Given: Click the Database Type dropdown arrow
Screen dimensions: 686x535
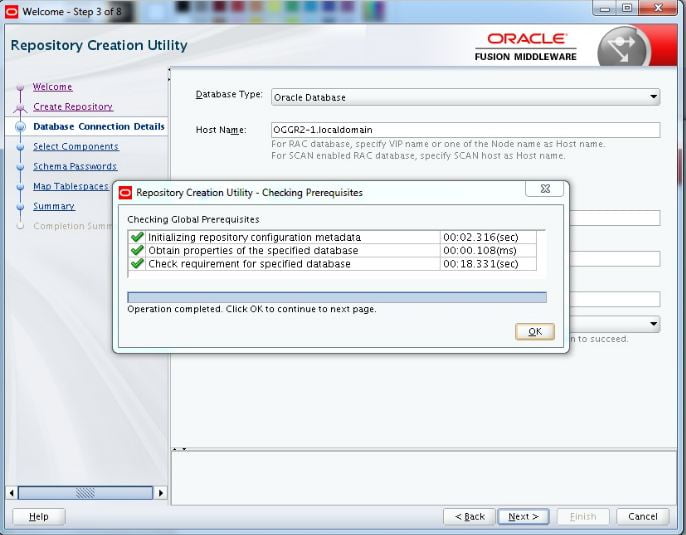Looking at the screenshot, I should (653, 97).
